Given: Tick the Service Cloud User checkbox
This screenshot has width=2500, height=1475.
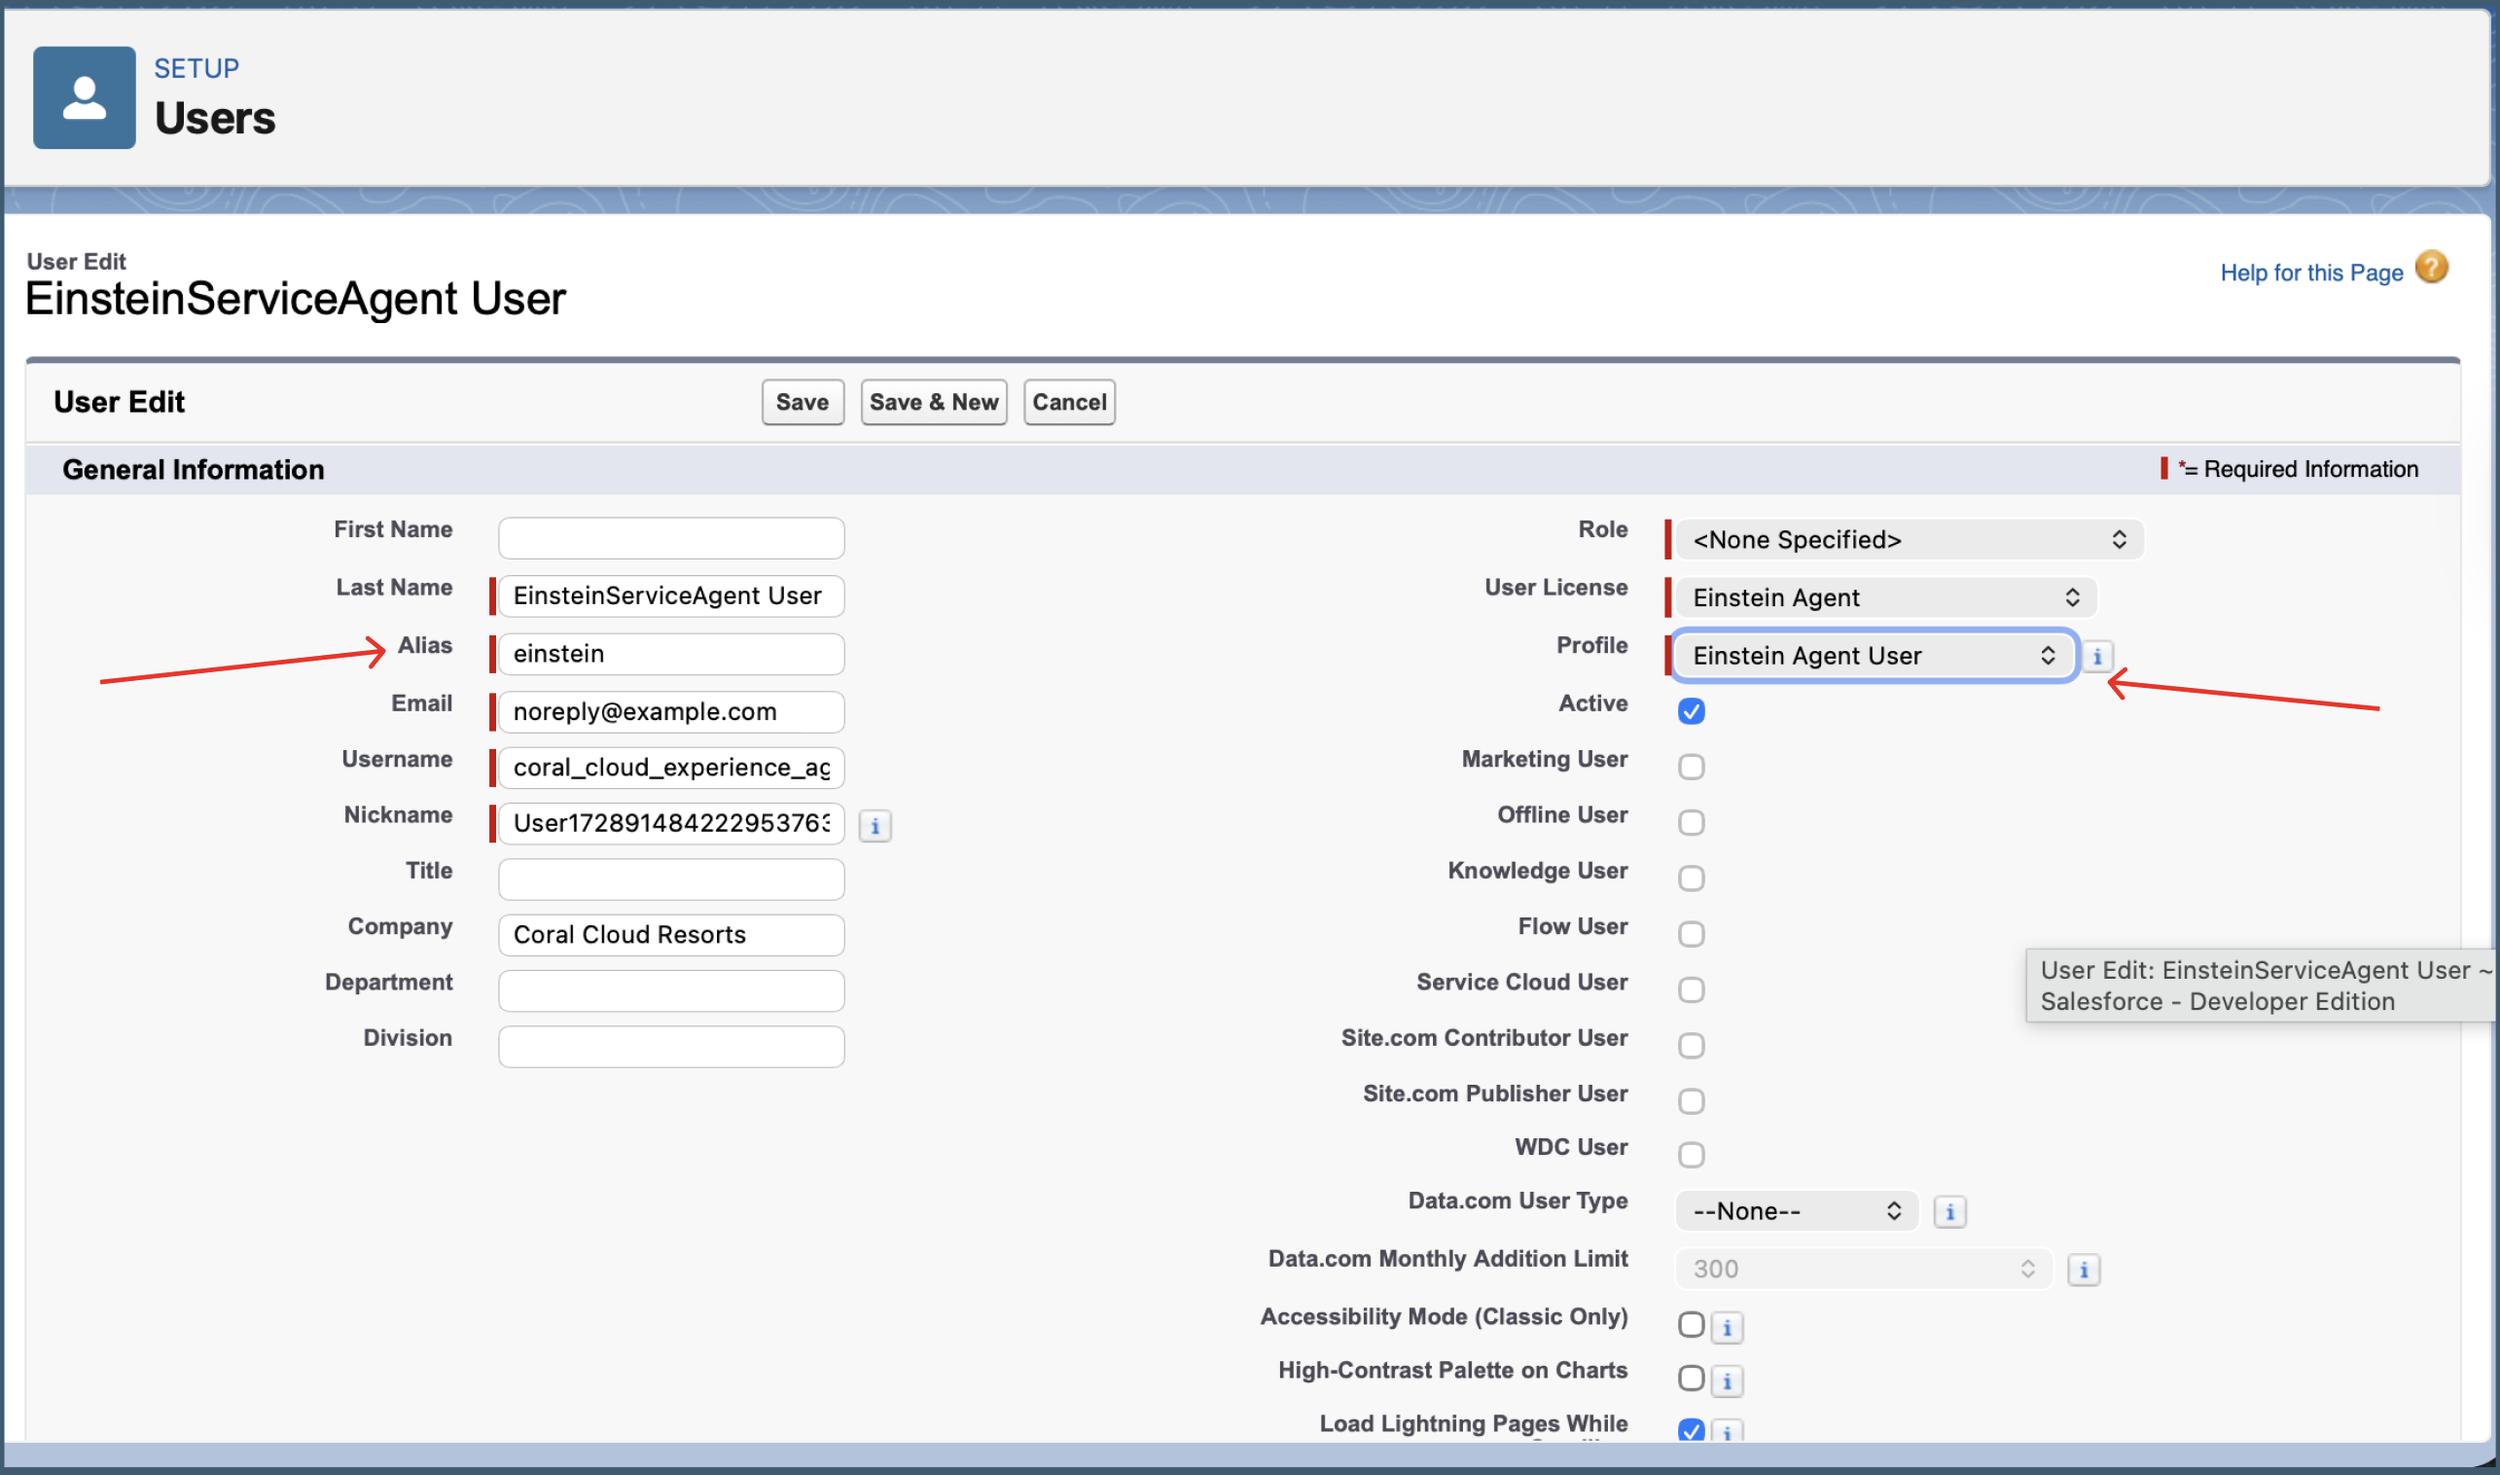Looking at the screenshot, I should [1691, 990].
